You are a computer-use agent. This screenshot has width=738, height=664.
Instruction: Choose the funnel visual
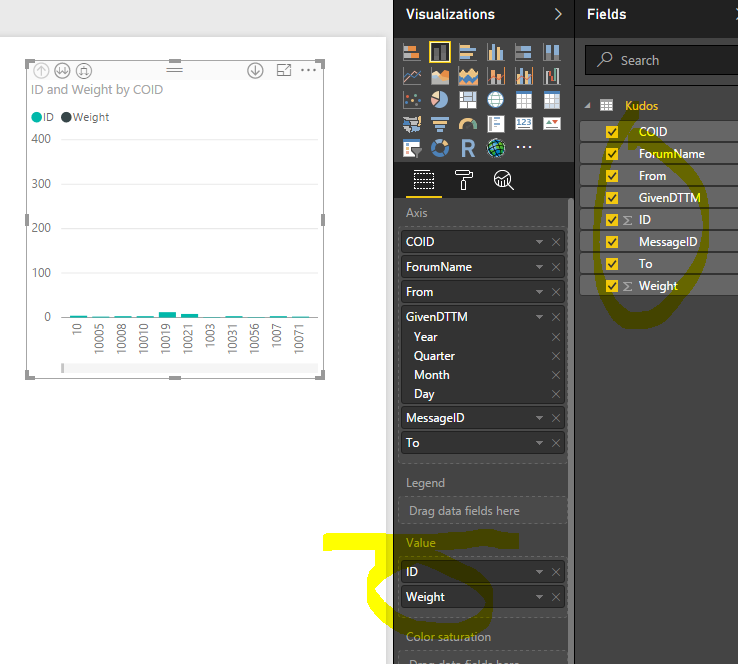pos(440,124)
